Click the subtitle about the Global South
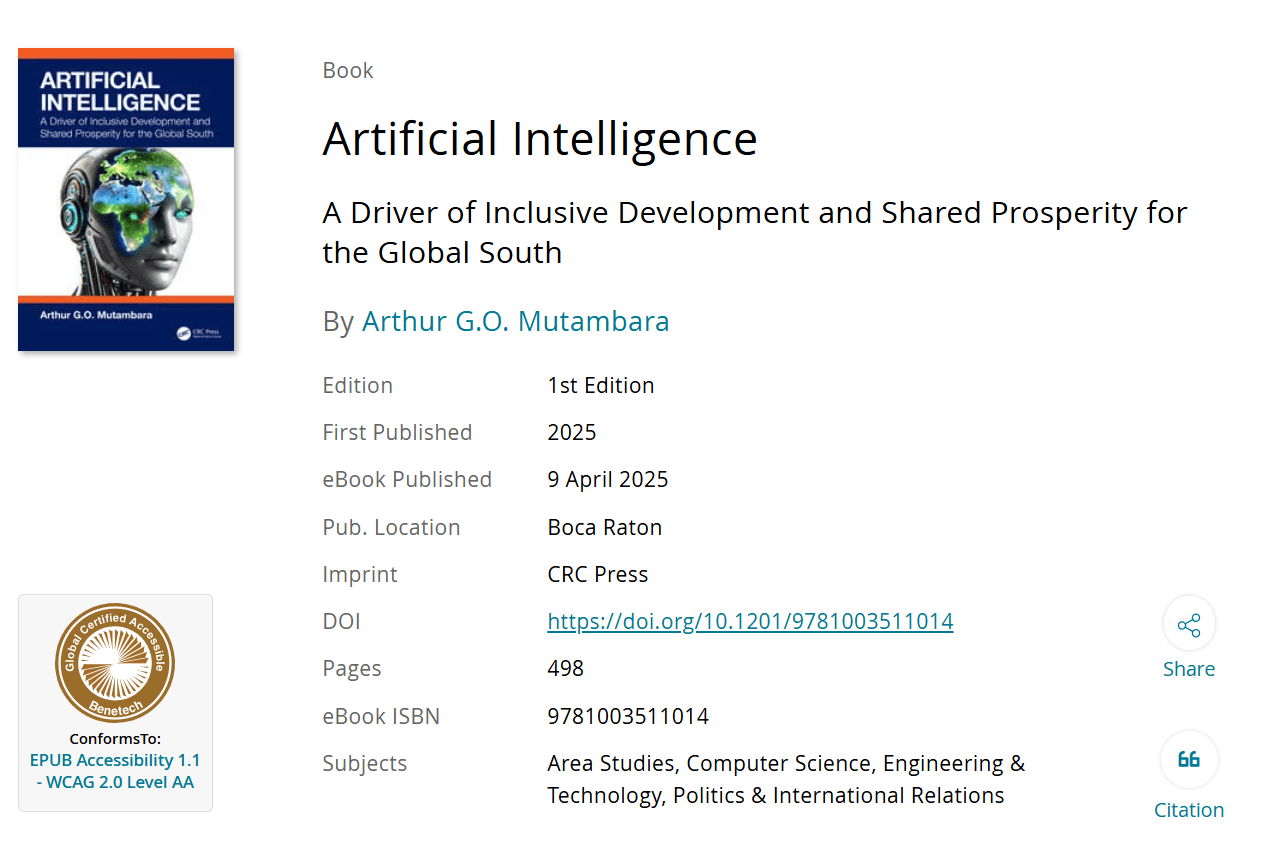 (x=755, y=232)
